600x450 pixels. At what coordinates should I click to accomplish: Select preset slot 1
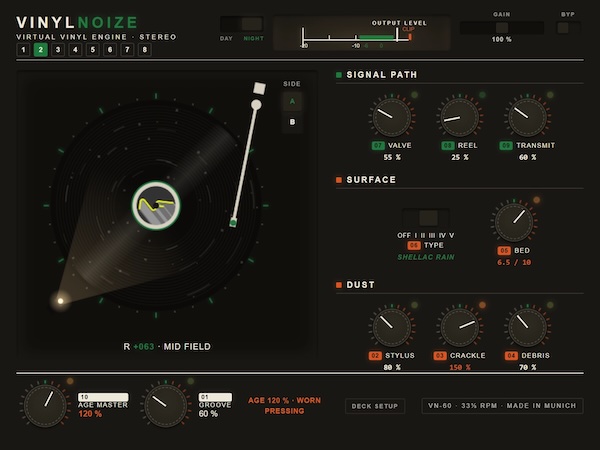[23, 50]
